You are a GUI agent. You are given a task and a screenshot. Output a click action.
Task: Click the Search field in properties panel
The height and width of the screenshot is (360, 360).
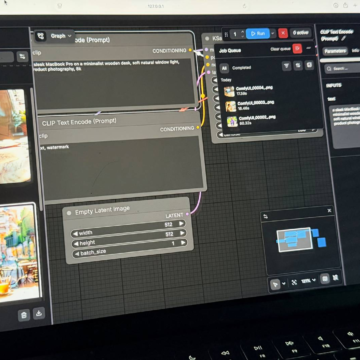tap(343, 69)
